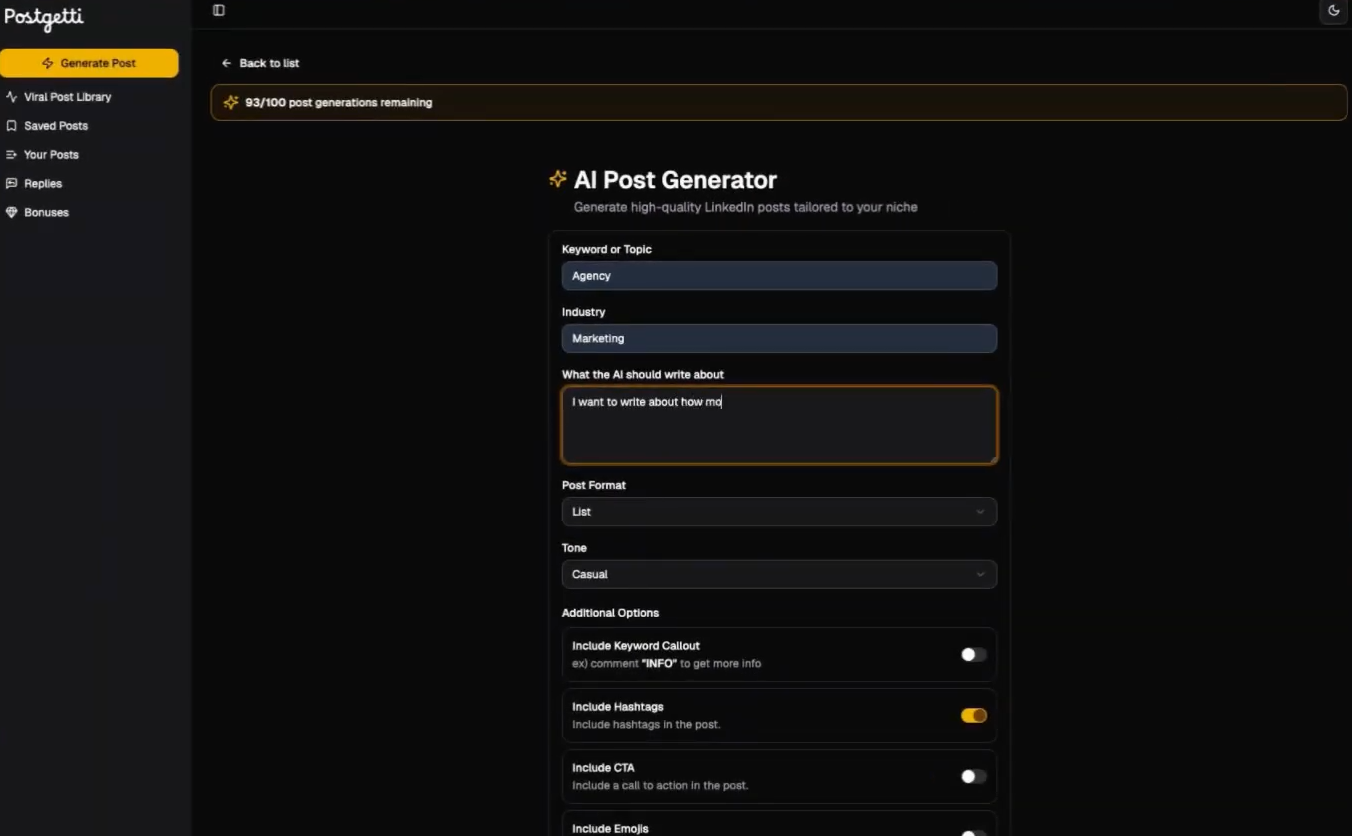Click the dark mode moon icon
The width and height of the screenshot is (1352, 836).
coord(1333,10)
